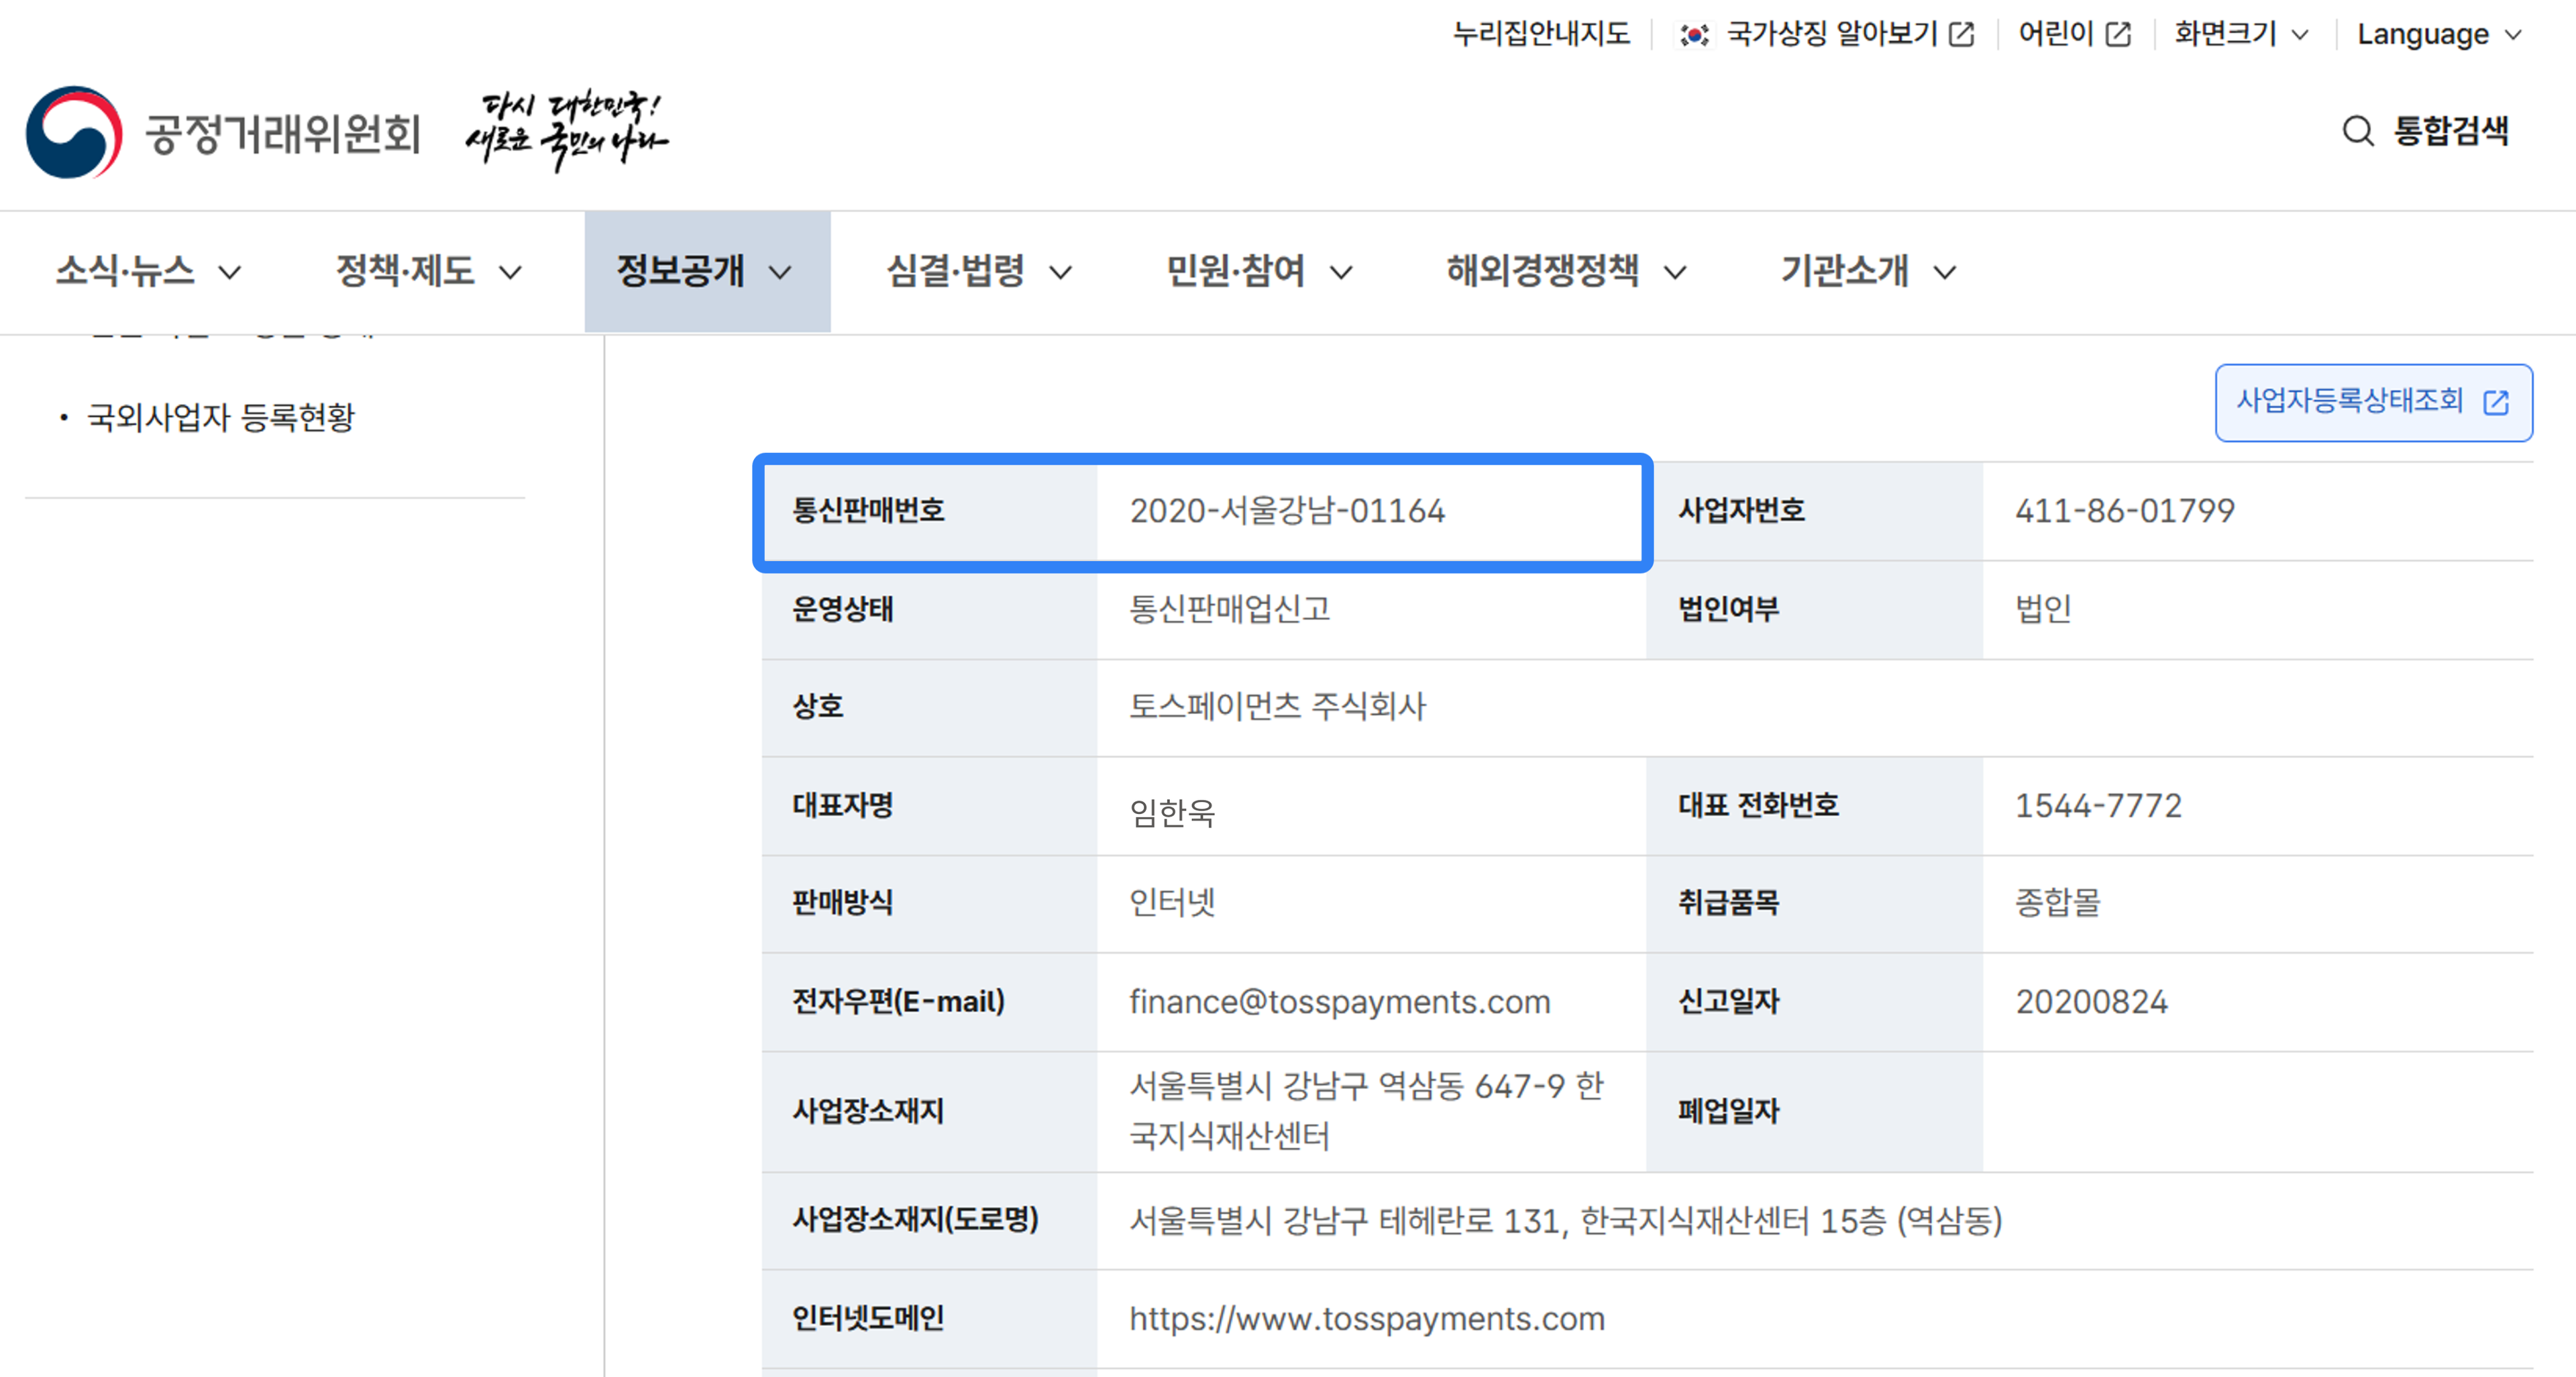Click external-link icon beside 국가상징 알아보기
2576x1377 pixels.
point(1962,35)
